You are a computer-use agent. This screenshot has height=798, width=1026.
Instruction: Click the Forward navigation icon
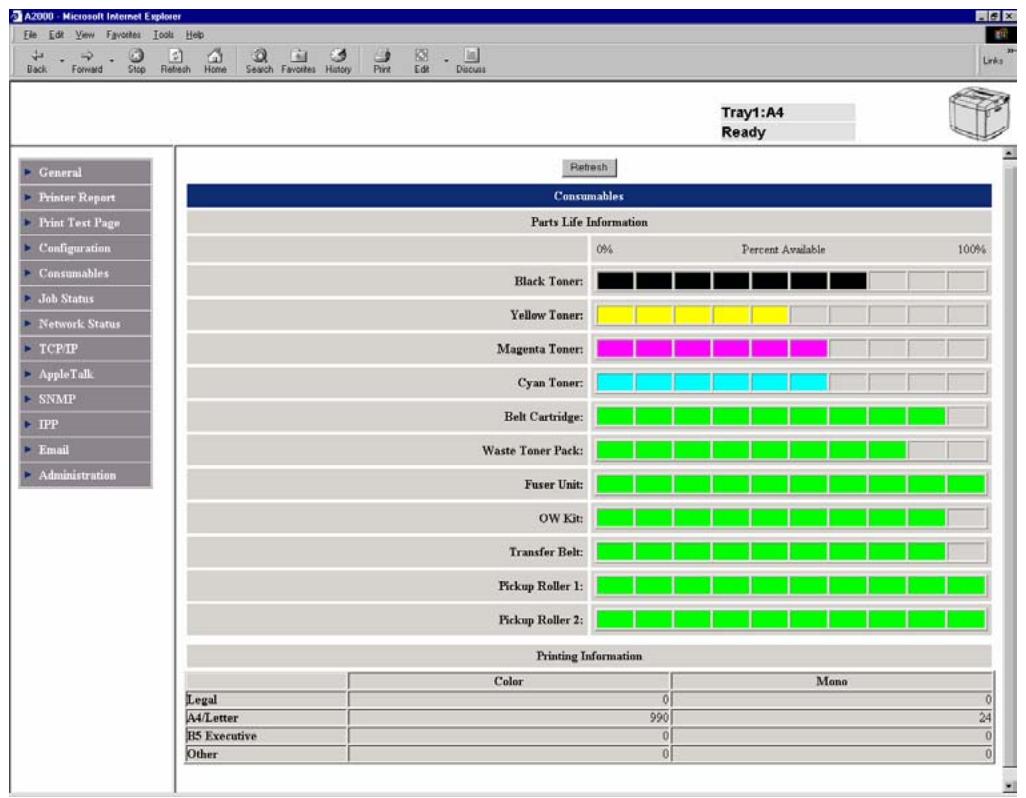click(87, 61)
